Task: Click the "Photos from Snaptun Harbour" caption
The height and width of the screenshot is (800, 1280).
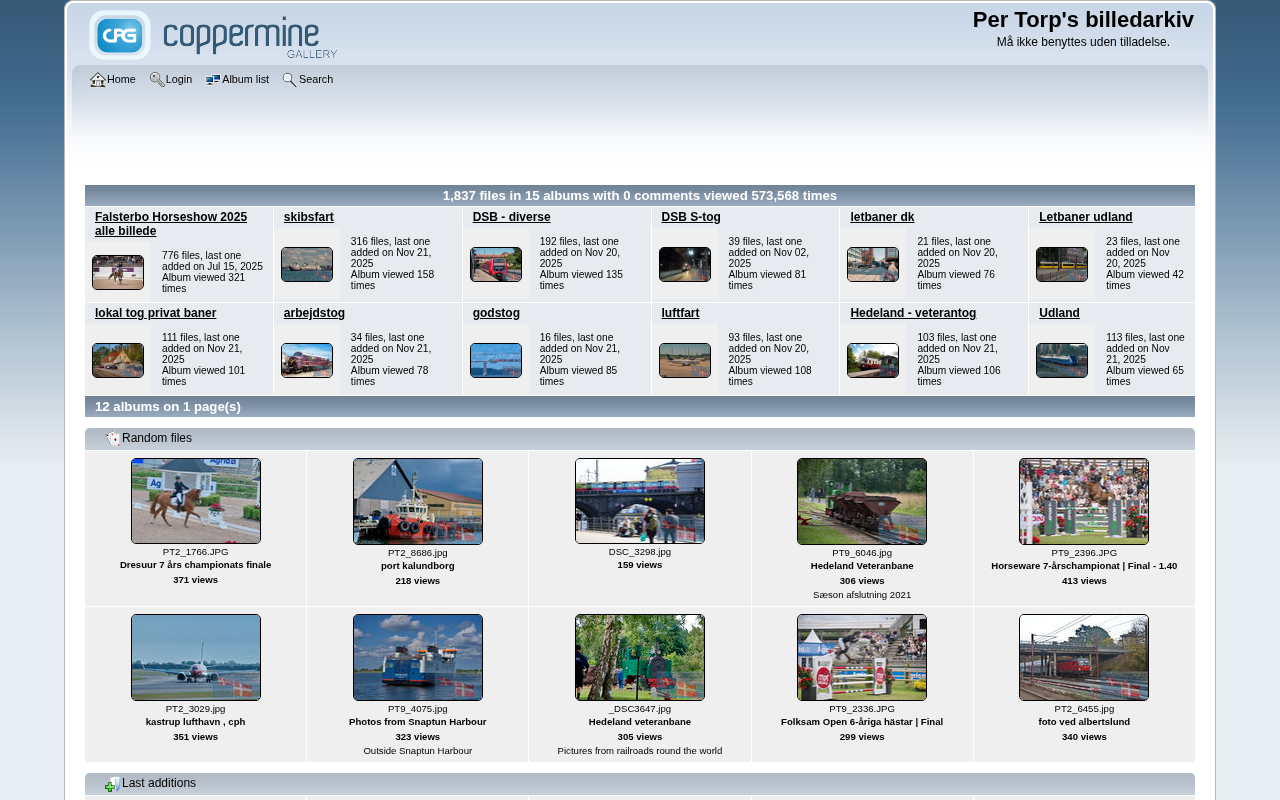Action: click(x=418, y=722)
